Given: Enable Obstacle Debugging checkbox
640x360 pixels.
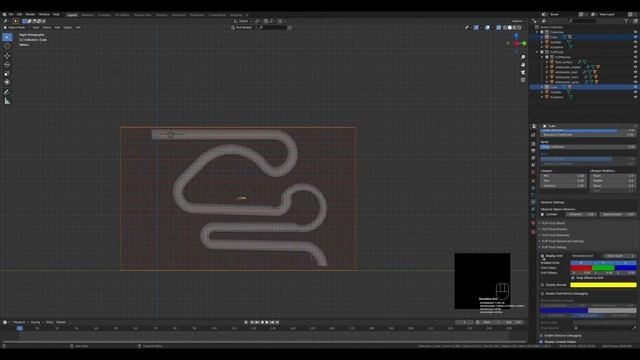Looking at the screenshot, I should (542, 336).
